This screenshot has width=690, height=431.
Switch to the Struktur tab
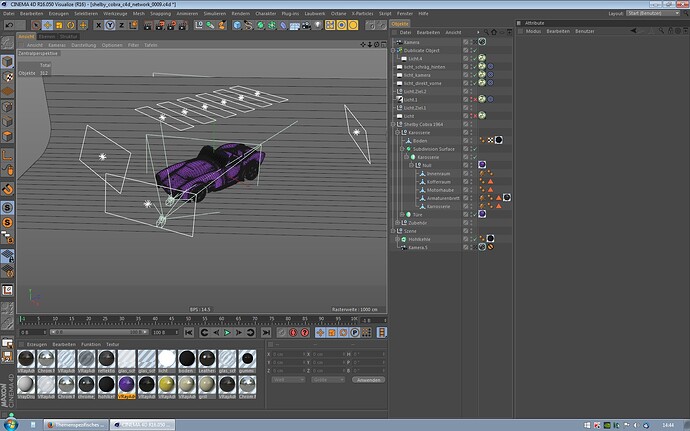(68, 37)
